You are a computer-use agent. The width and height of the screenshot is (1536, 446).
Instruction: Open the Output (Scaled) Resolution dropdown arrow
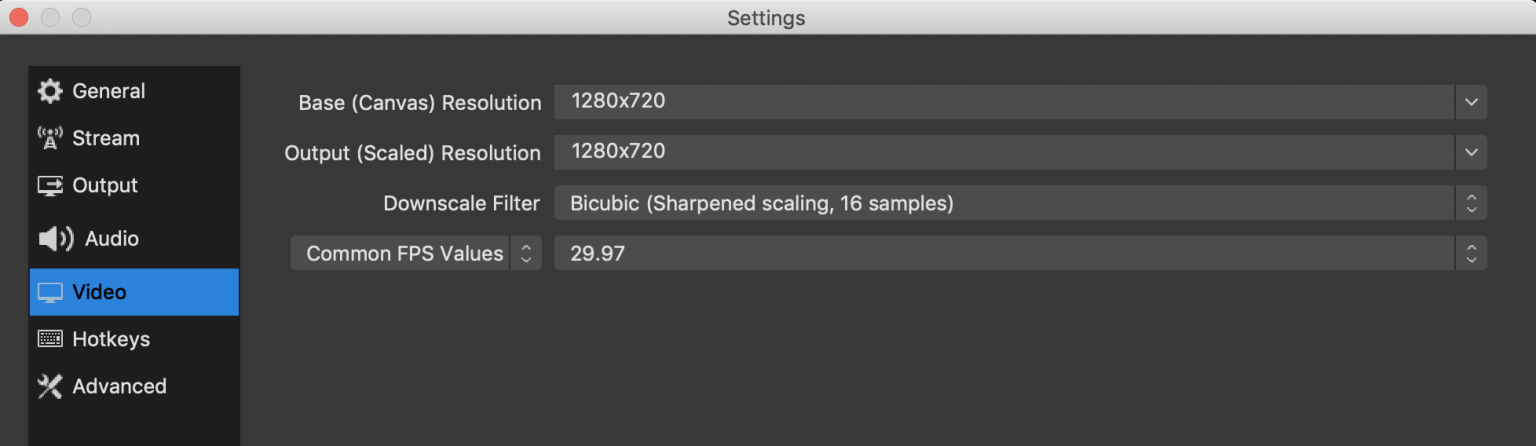[x=1471, y=152]
